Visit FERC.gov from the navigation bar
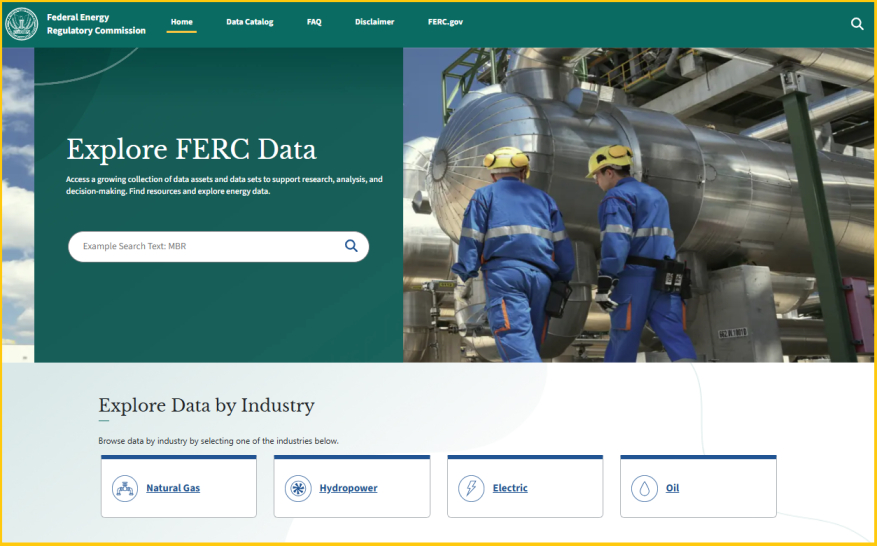 pos(445,22)
